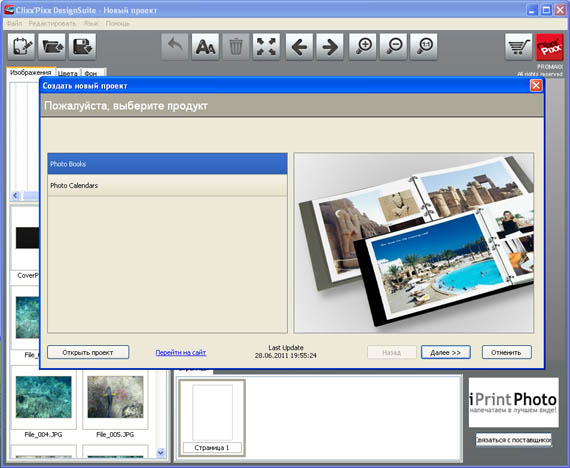This screenshot has width=570, height=468.
Task: Click the Далее >> button
Action: click(x=446, y=352)
